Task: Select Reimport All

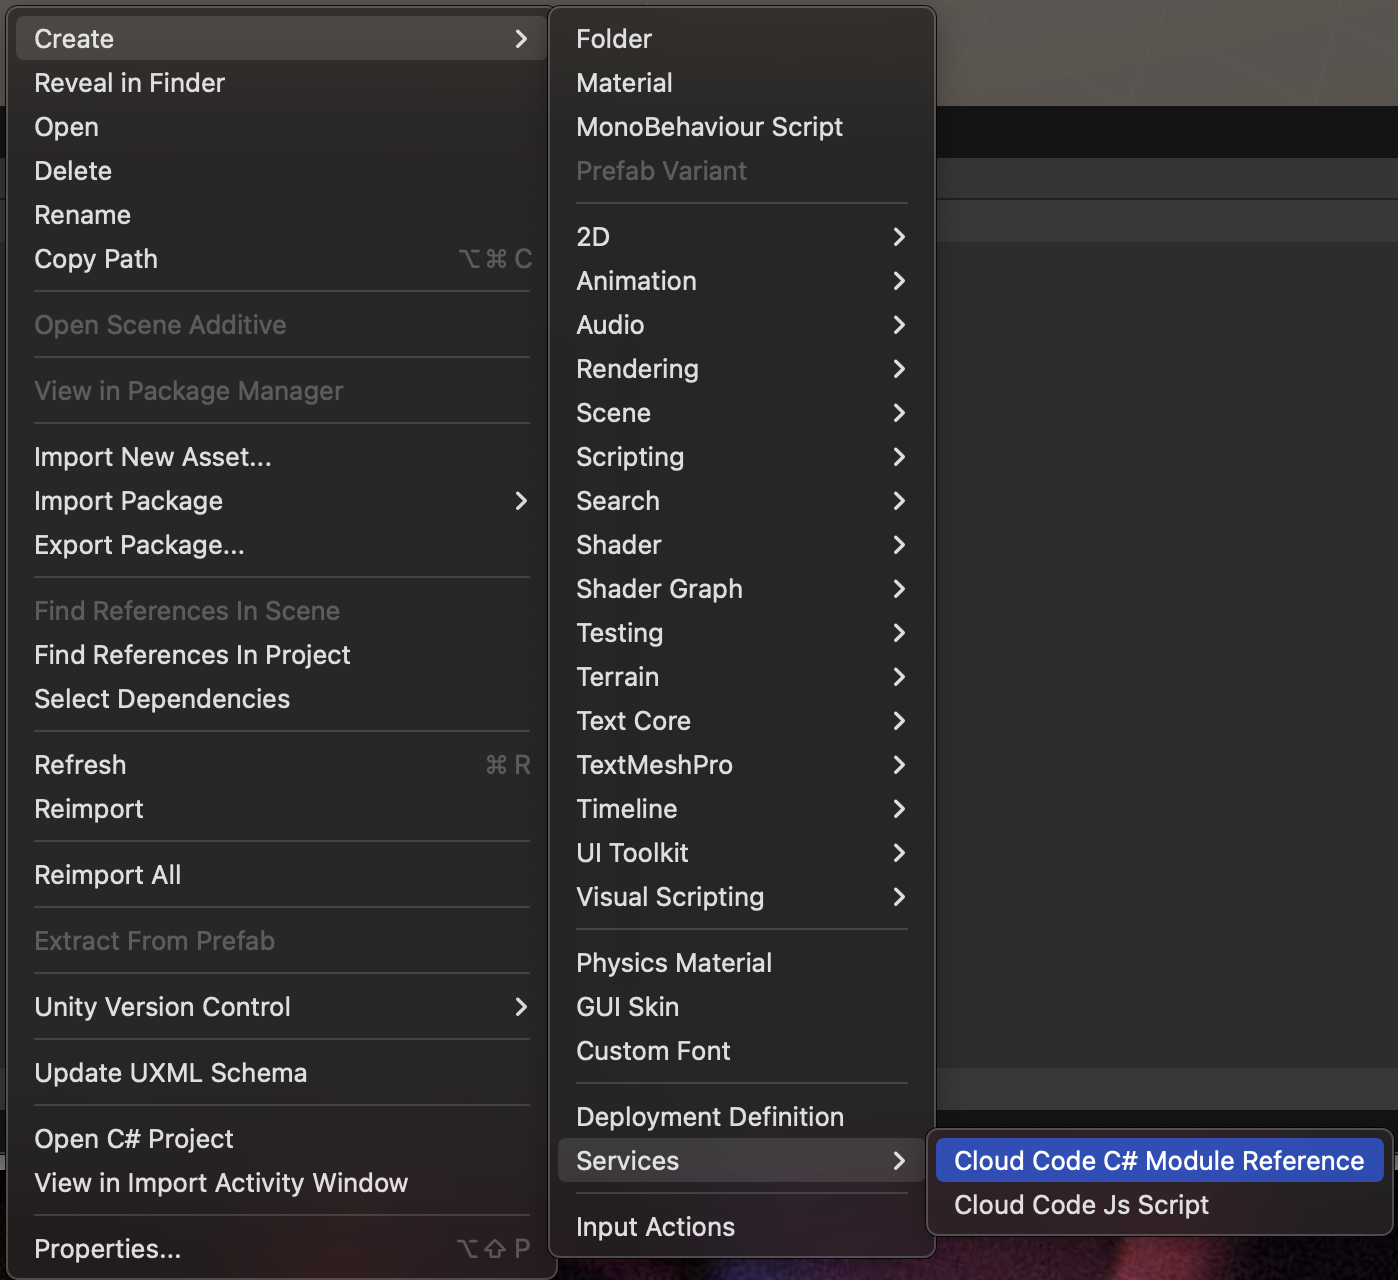Action: click(x=108, y=875)
